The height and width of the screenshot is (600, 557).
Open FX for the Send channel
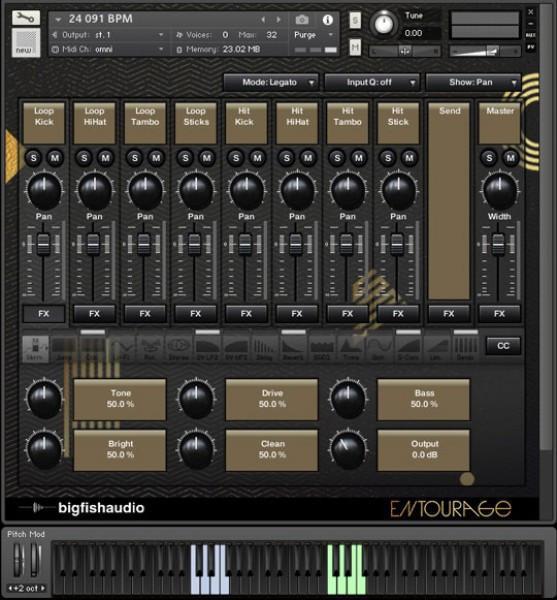tap(449, 314)
